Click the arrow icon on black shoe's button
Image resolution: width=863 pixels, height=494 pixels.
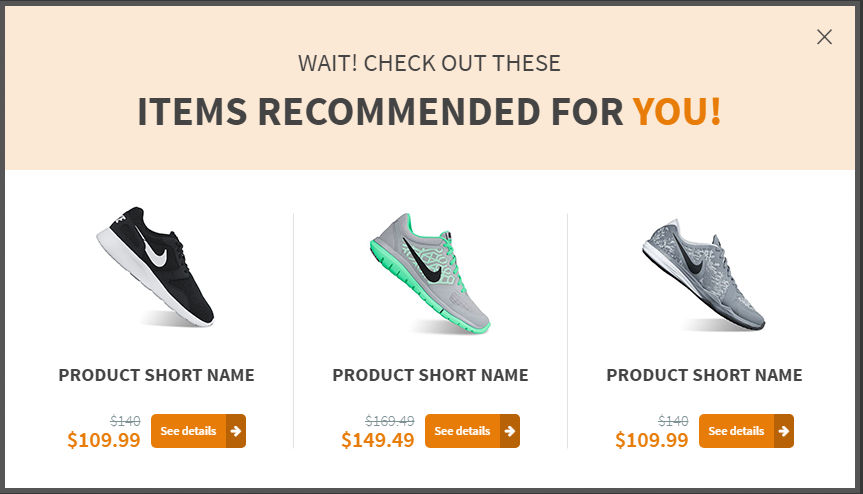236,431
